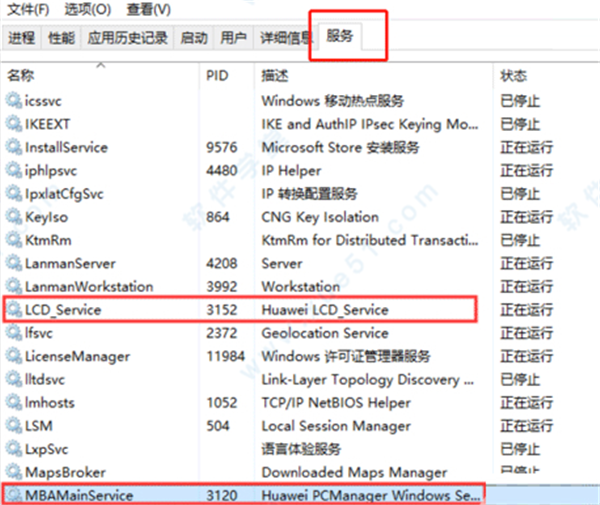This screenshot has width=600, height=505.
Task: Switch to the 进程 tab
Action: (22, 38)
